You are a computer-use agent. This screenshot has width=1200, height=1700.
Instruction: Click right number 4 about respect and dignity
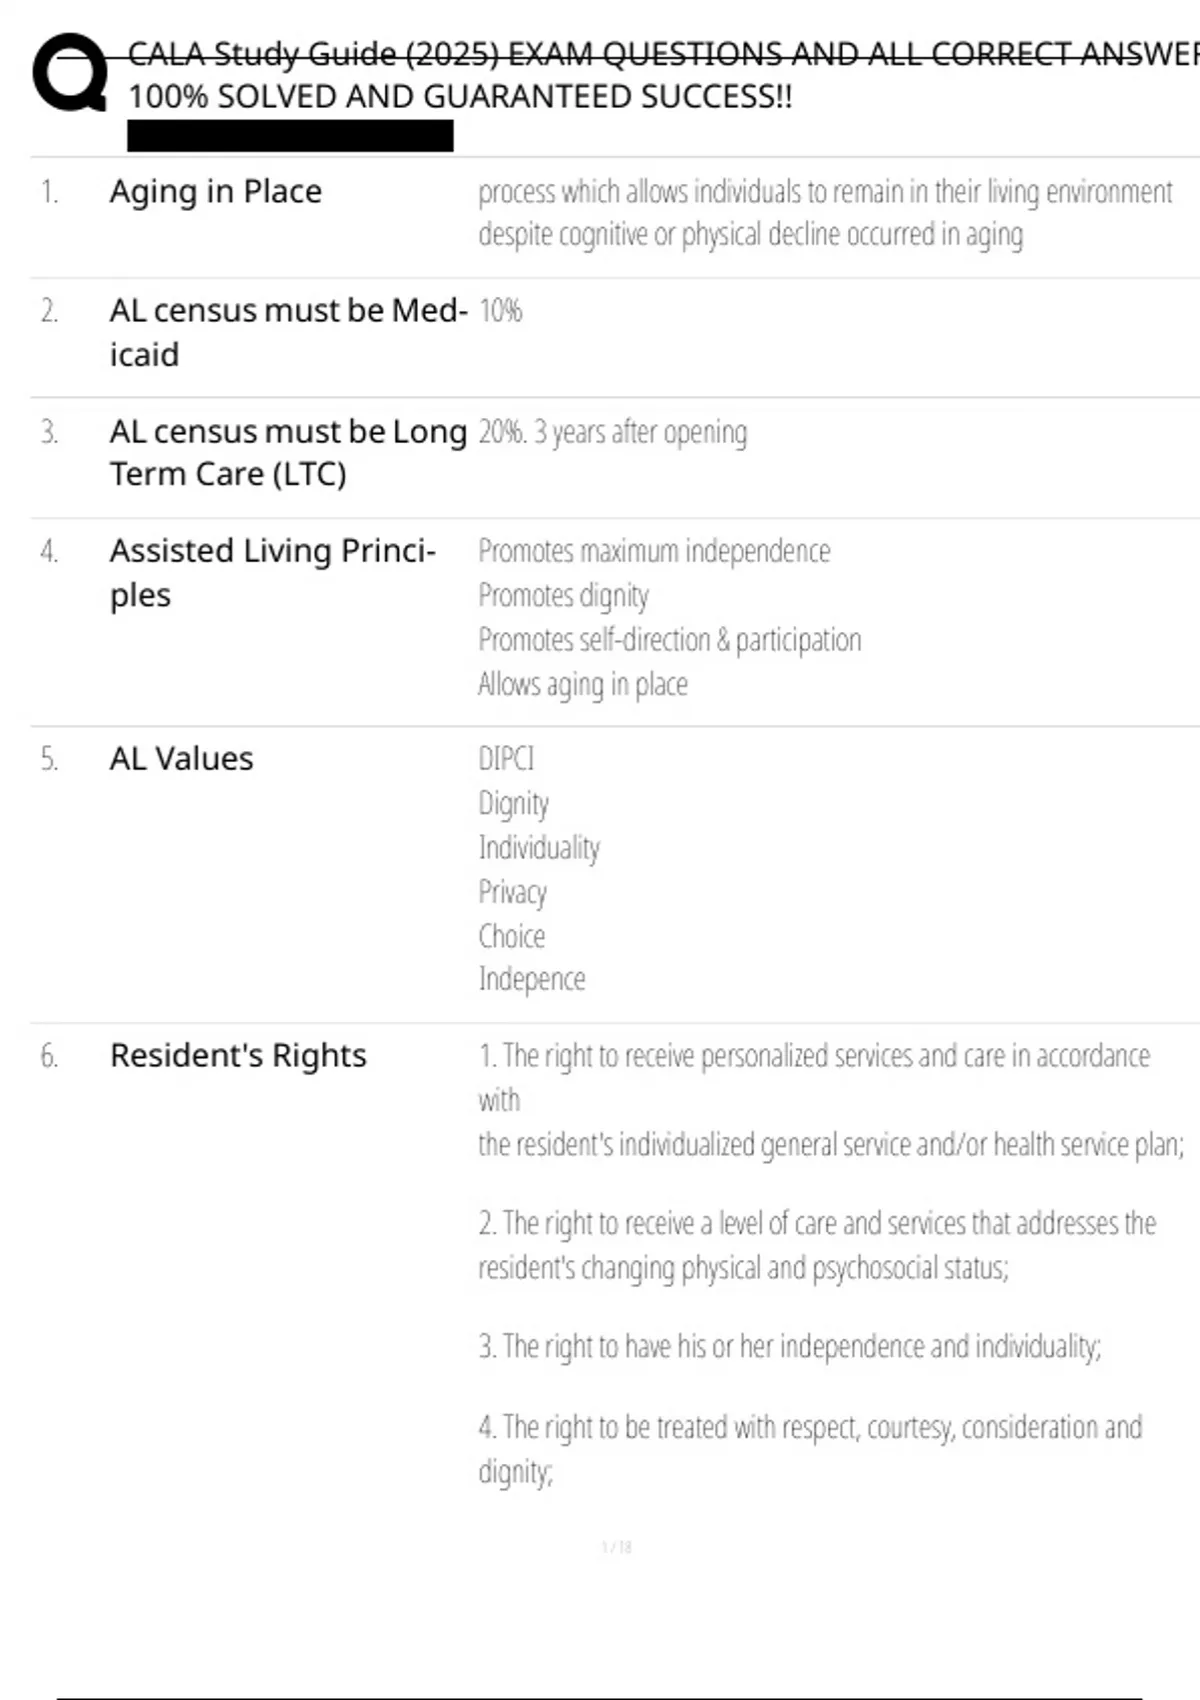click(x=810, y=1449)
